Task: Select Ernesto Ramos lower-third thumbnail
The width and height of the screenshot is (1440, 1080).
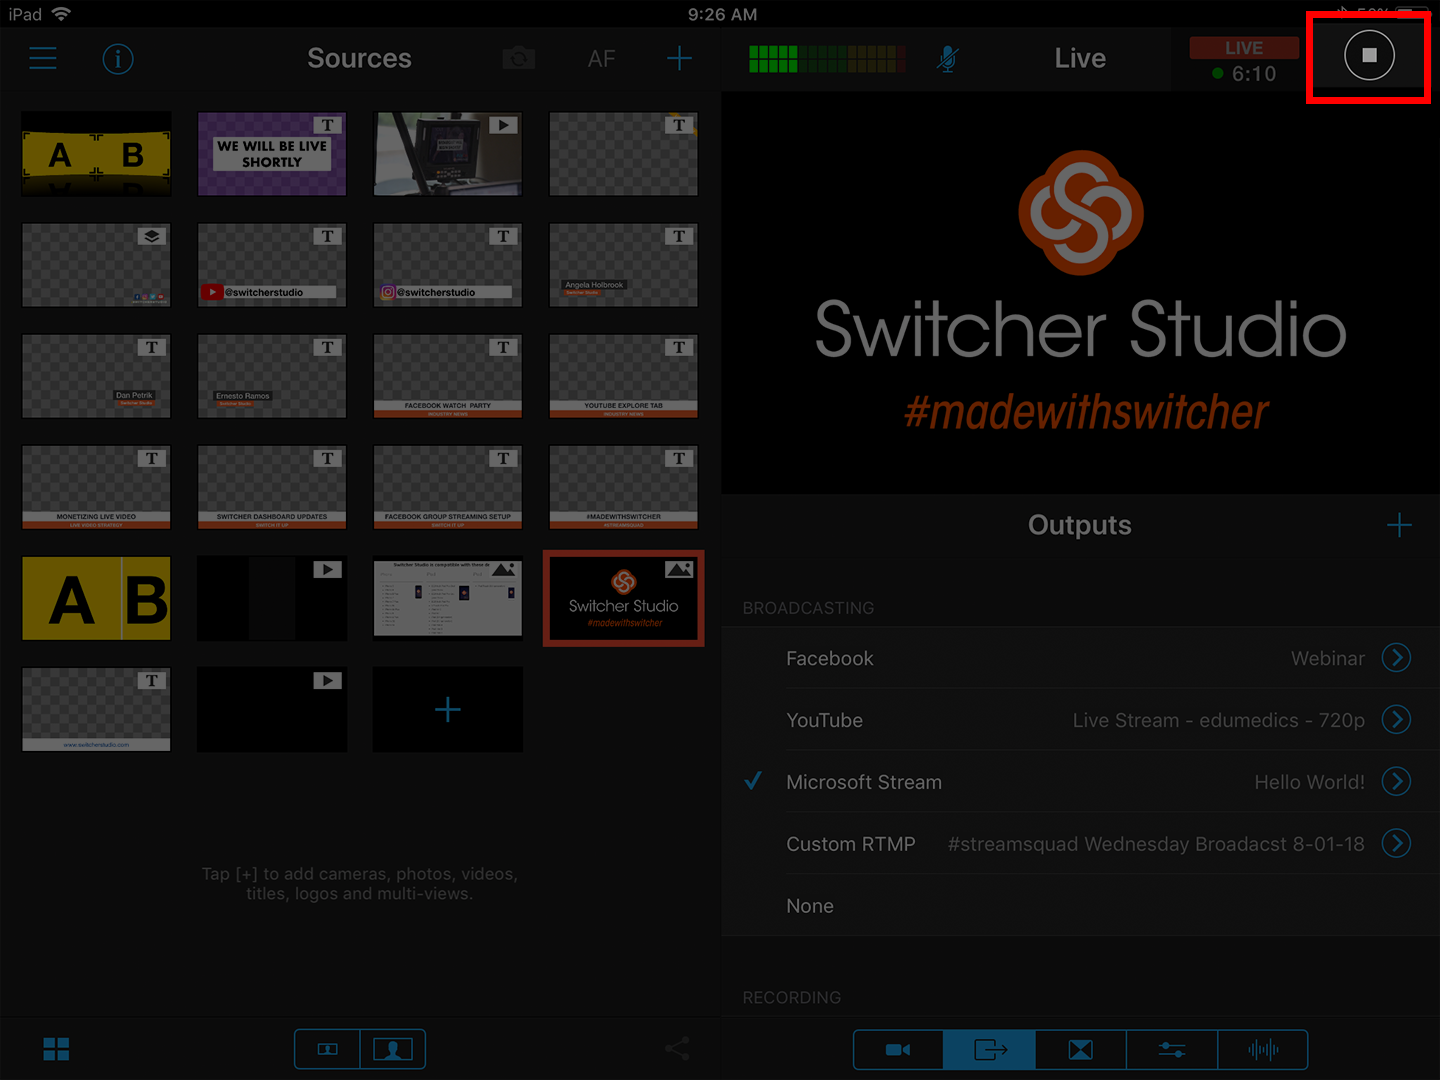Action: (272, 376)
